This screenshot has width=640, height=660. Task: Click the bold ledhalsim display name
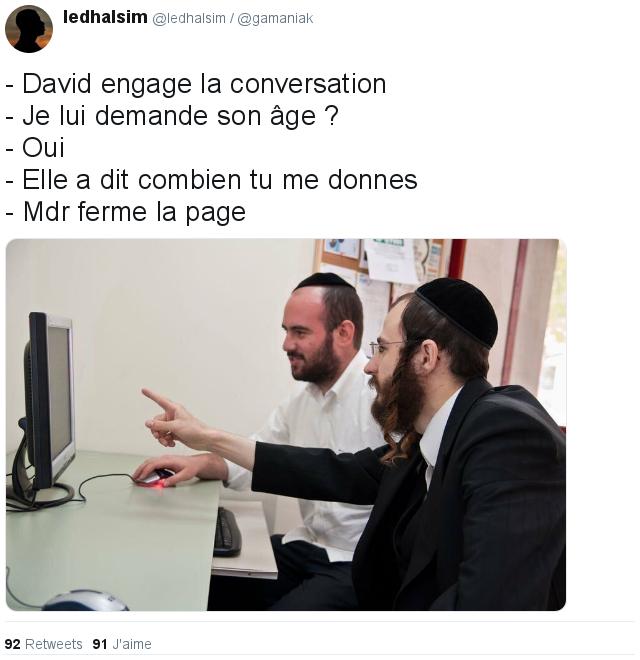point(105,17)
